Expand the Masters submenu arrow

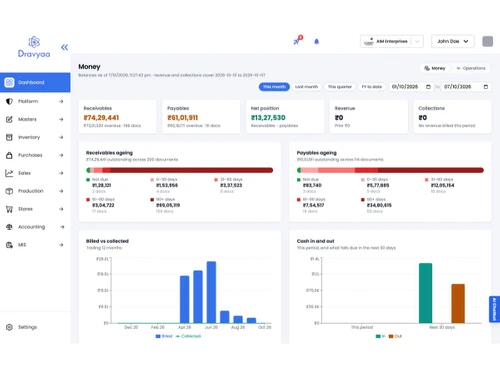click(x=61, y=119)
